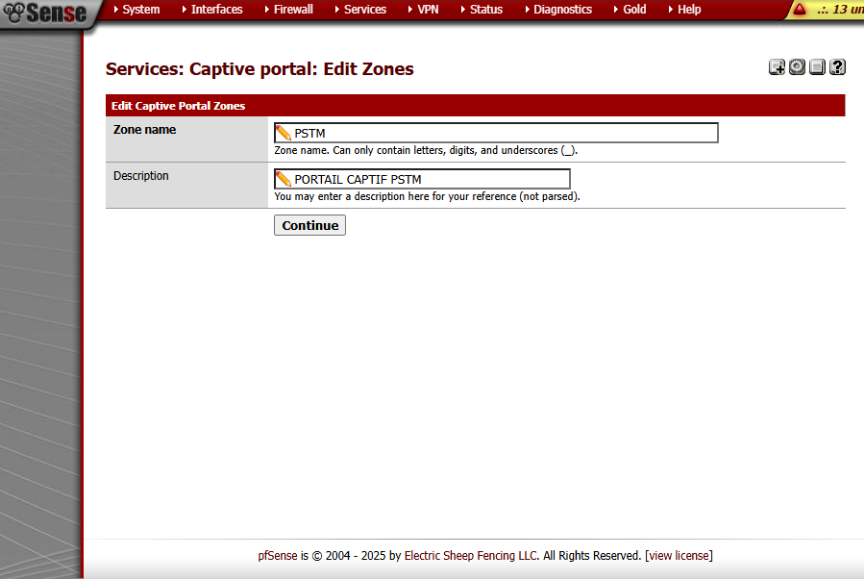
Task: Click the pfSense logo
Action: [x=45, y=13]
